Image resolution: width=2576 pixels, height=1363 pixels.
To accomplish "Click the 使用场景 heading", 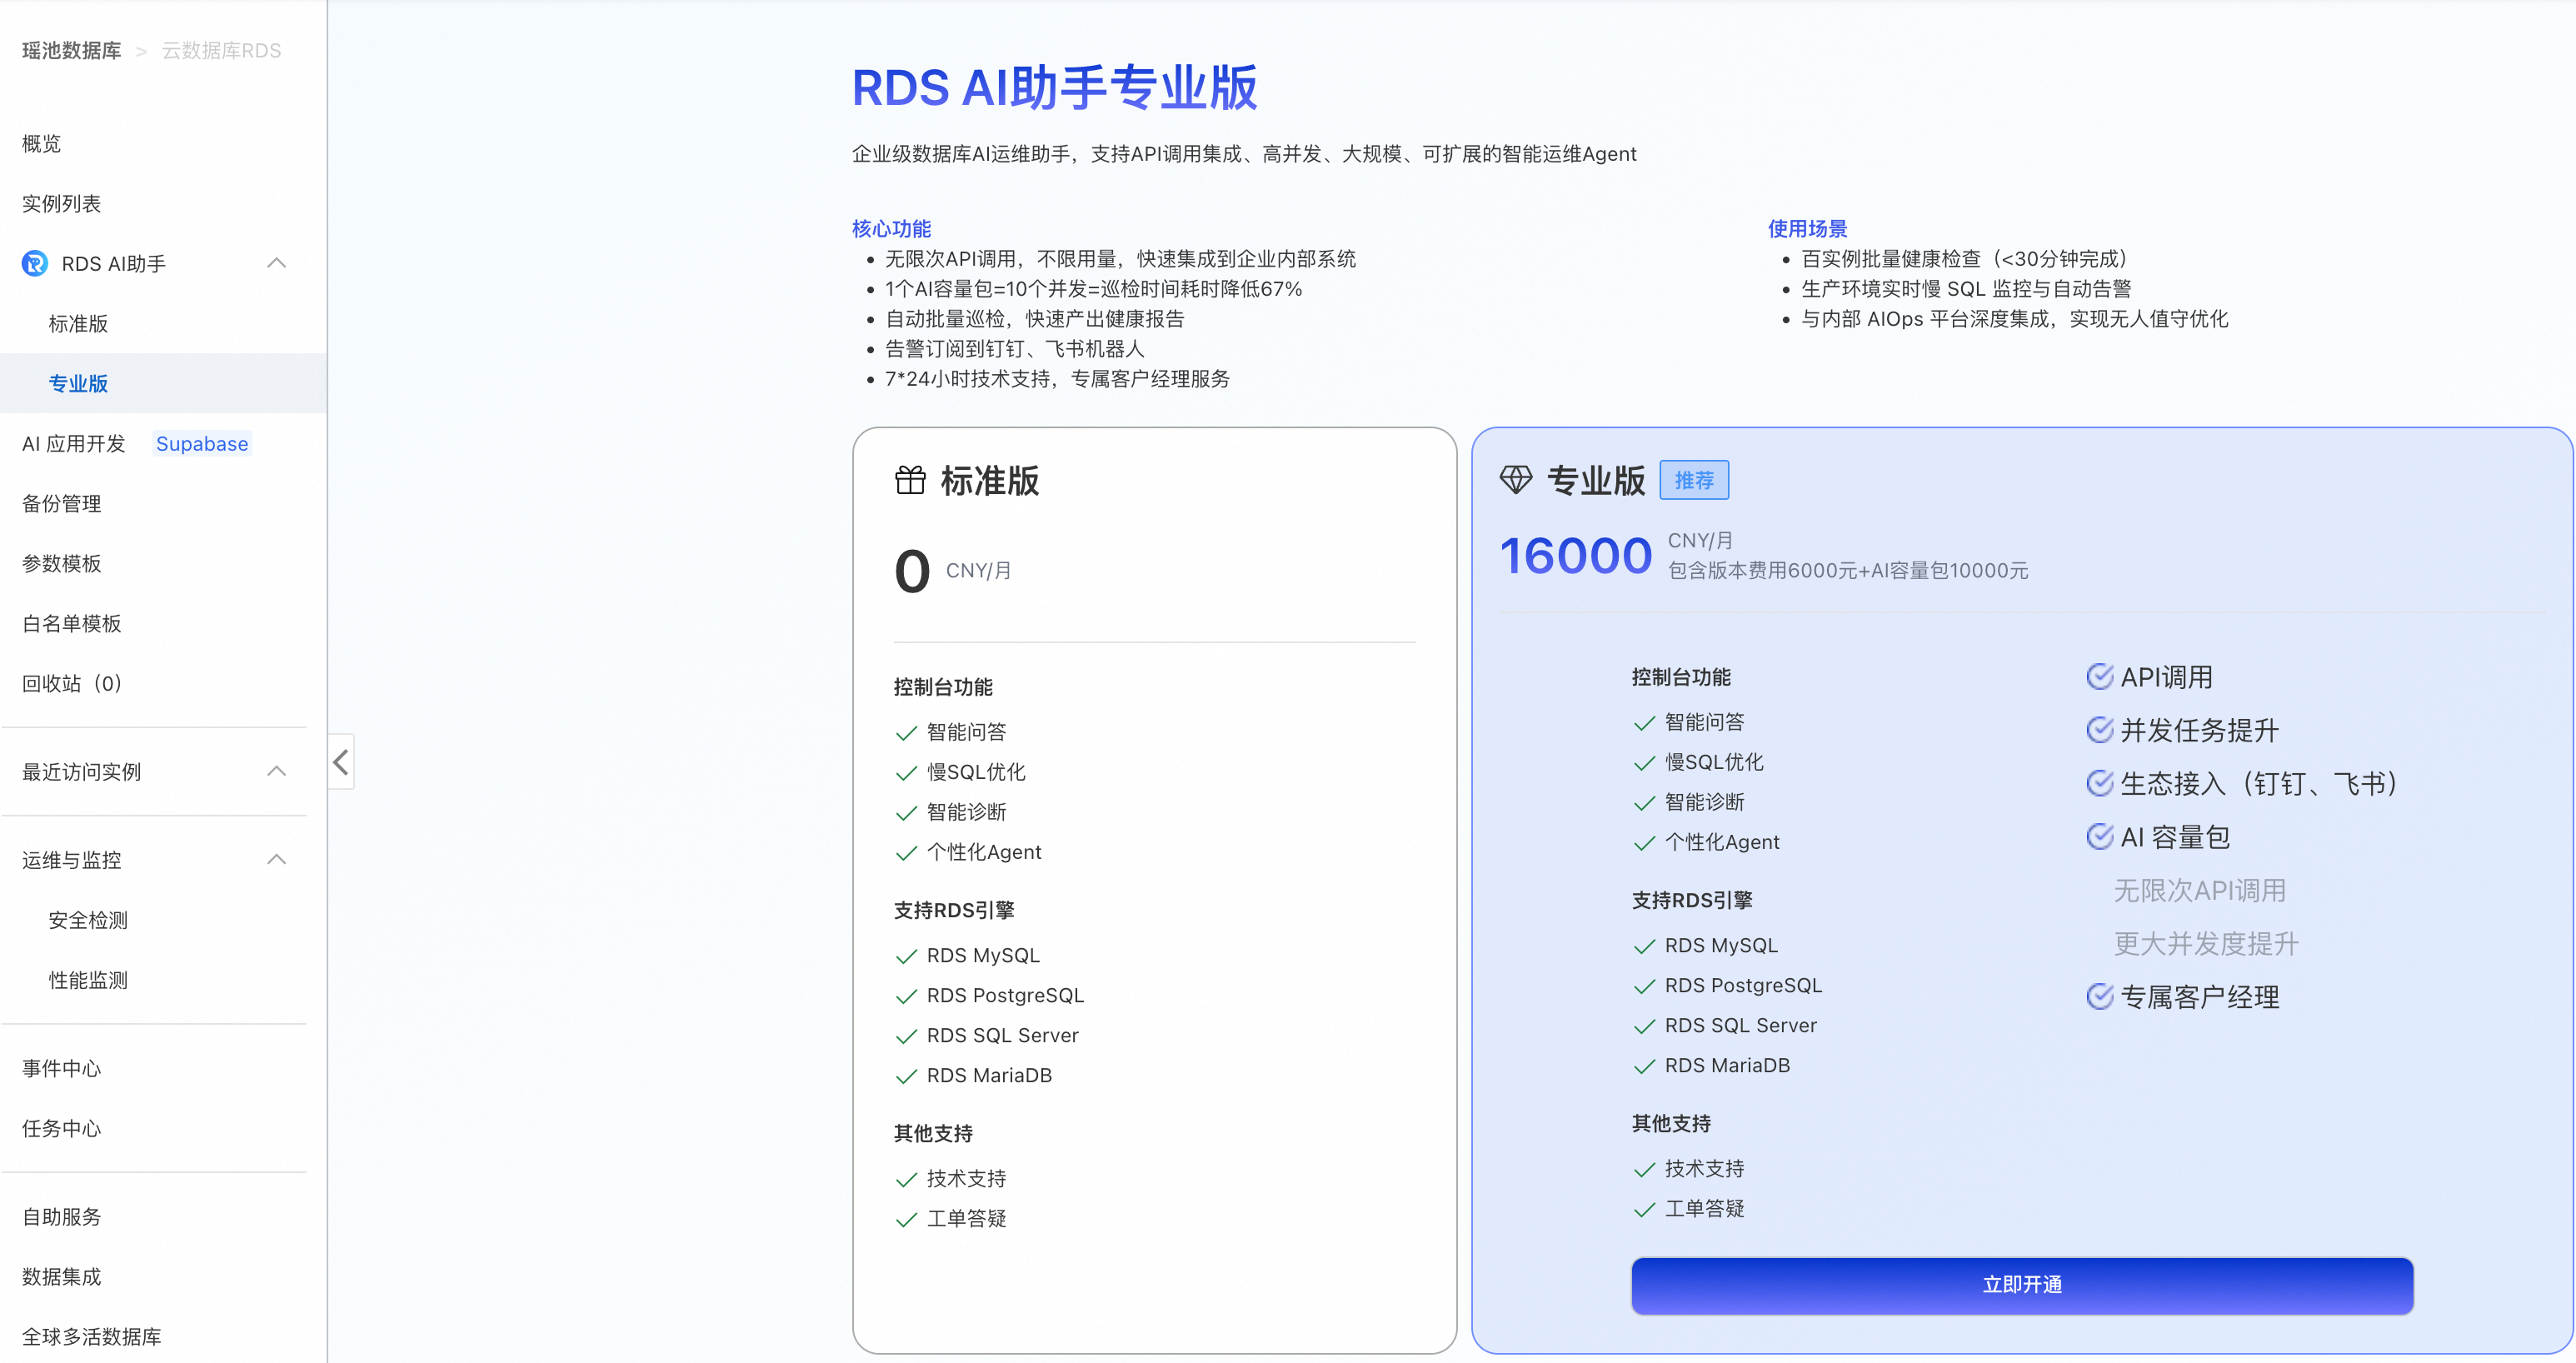I will [1807, 229].
